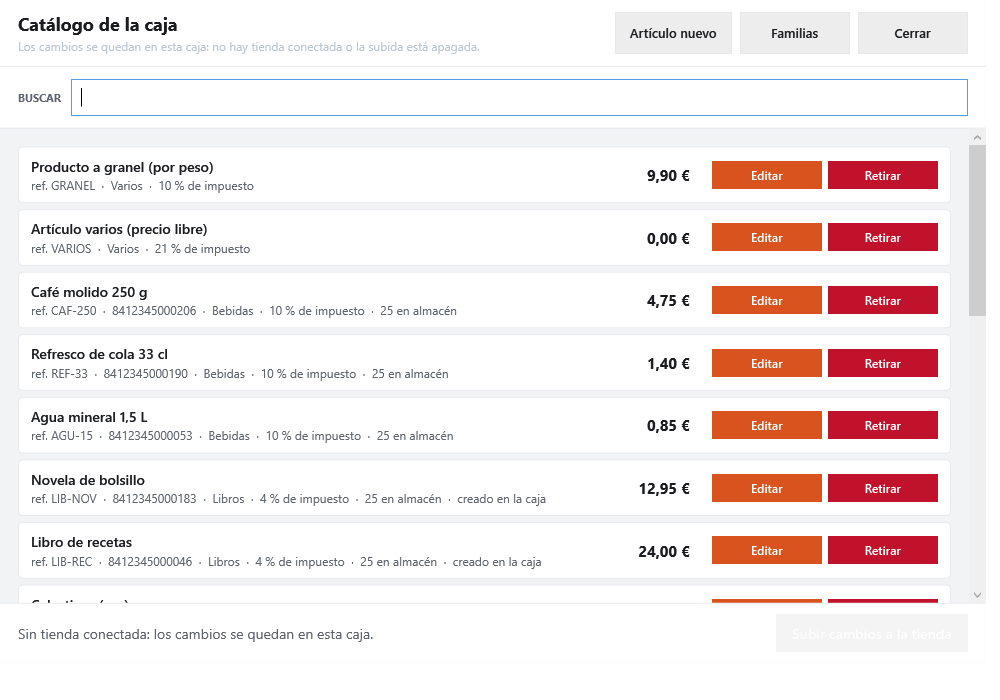This screenshot has width=1000, height=700.
Task: Click the Catálogo de la caja heading
Action: tap(98, 25)
